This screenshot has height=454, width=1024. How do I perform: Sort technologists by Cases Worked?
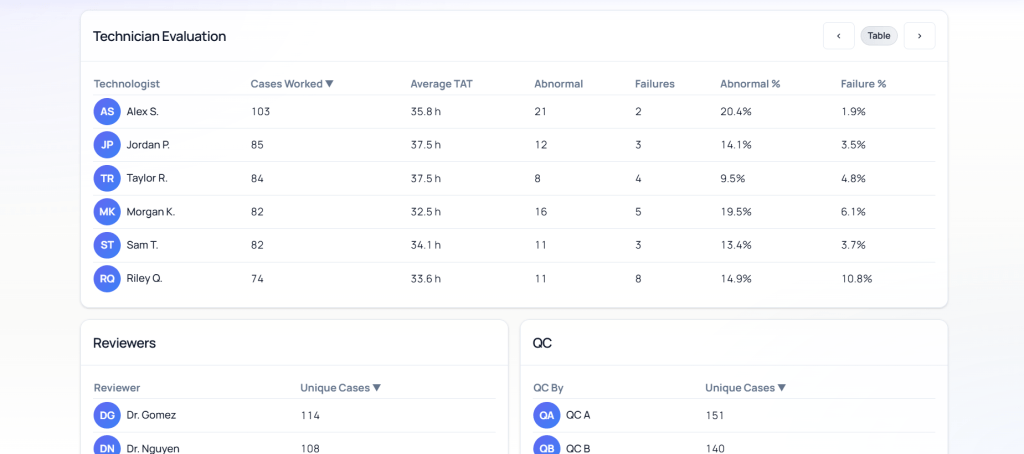[x=291, y=84]
